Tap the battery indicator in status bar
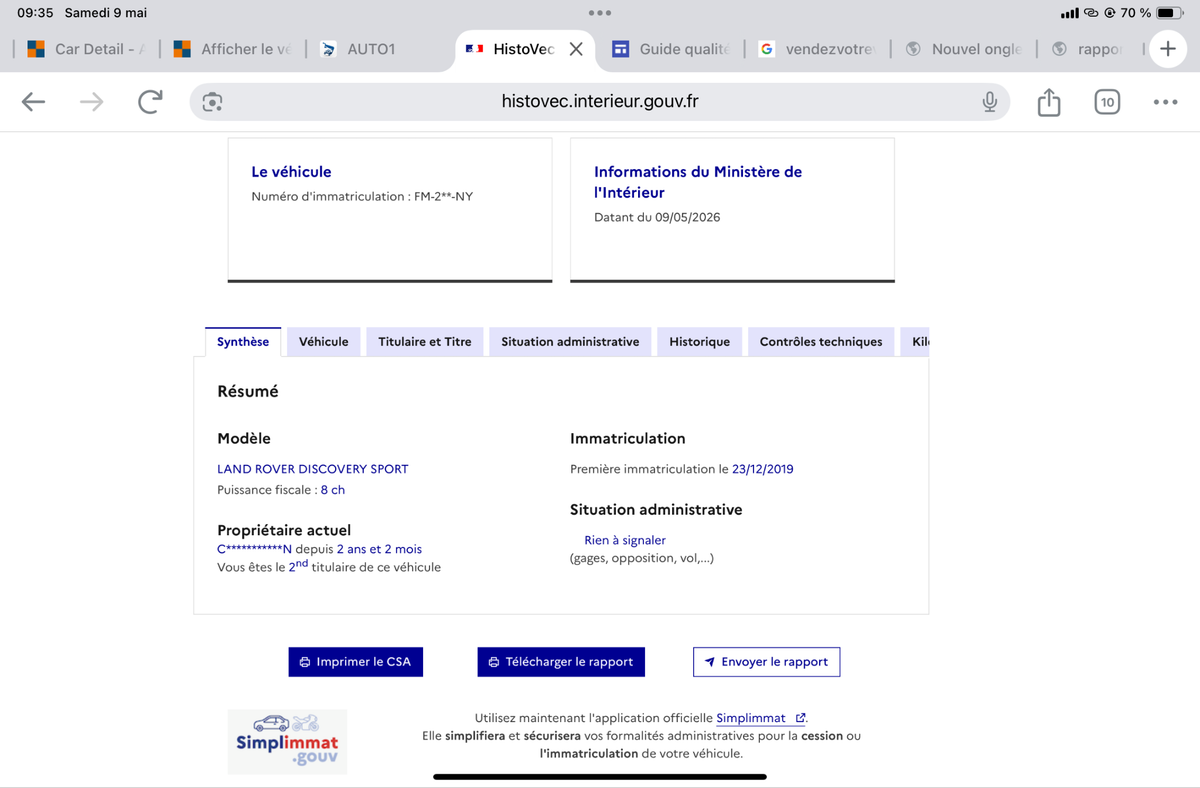This screenshot has height=788, width=1200. (1170, 13)
